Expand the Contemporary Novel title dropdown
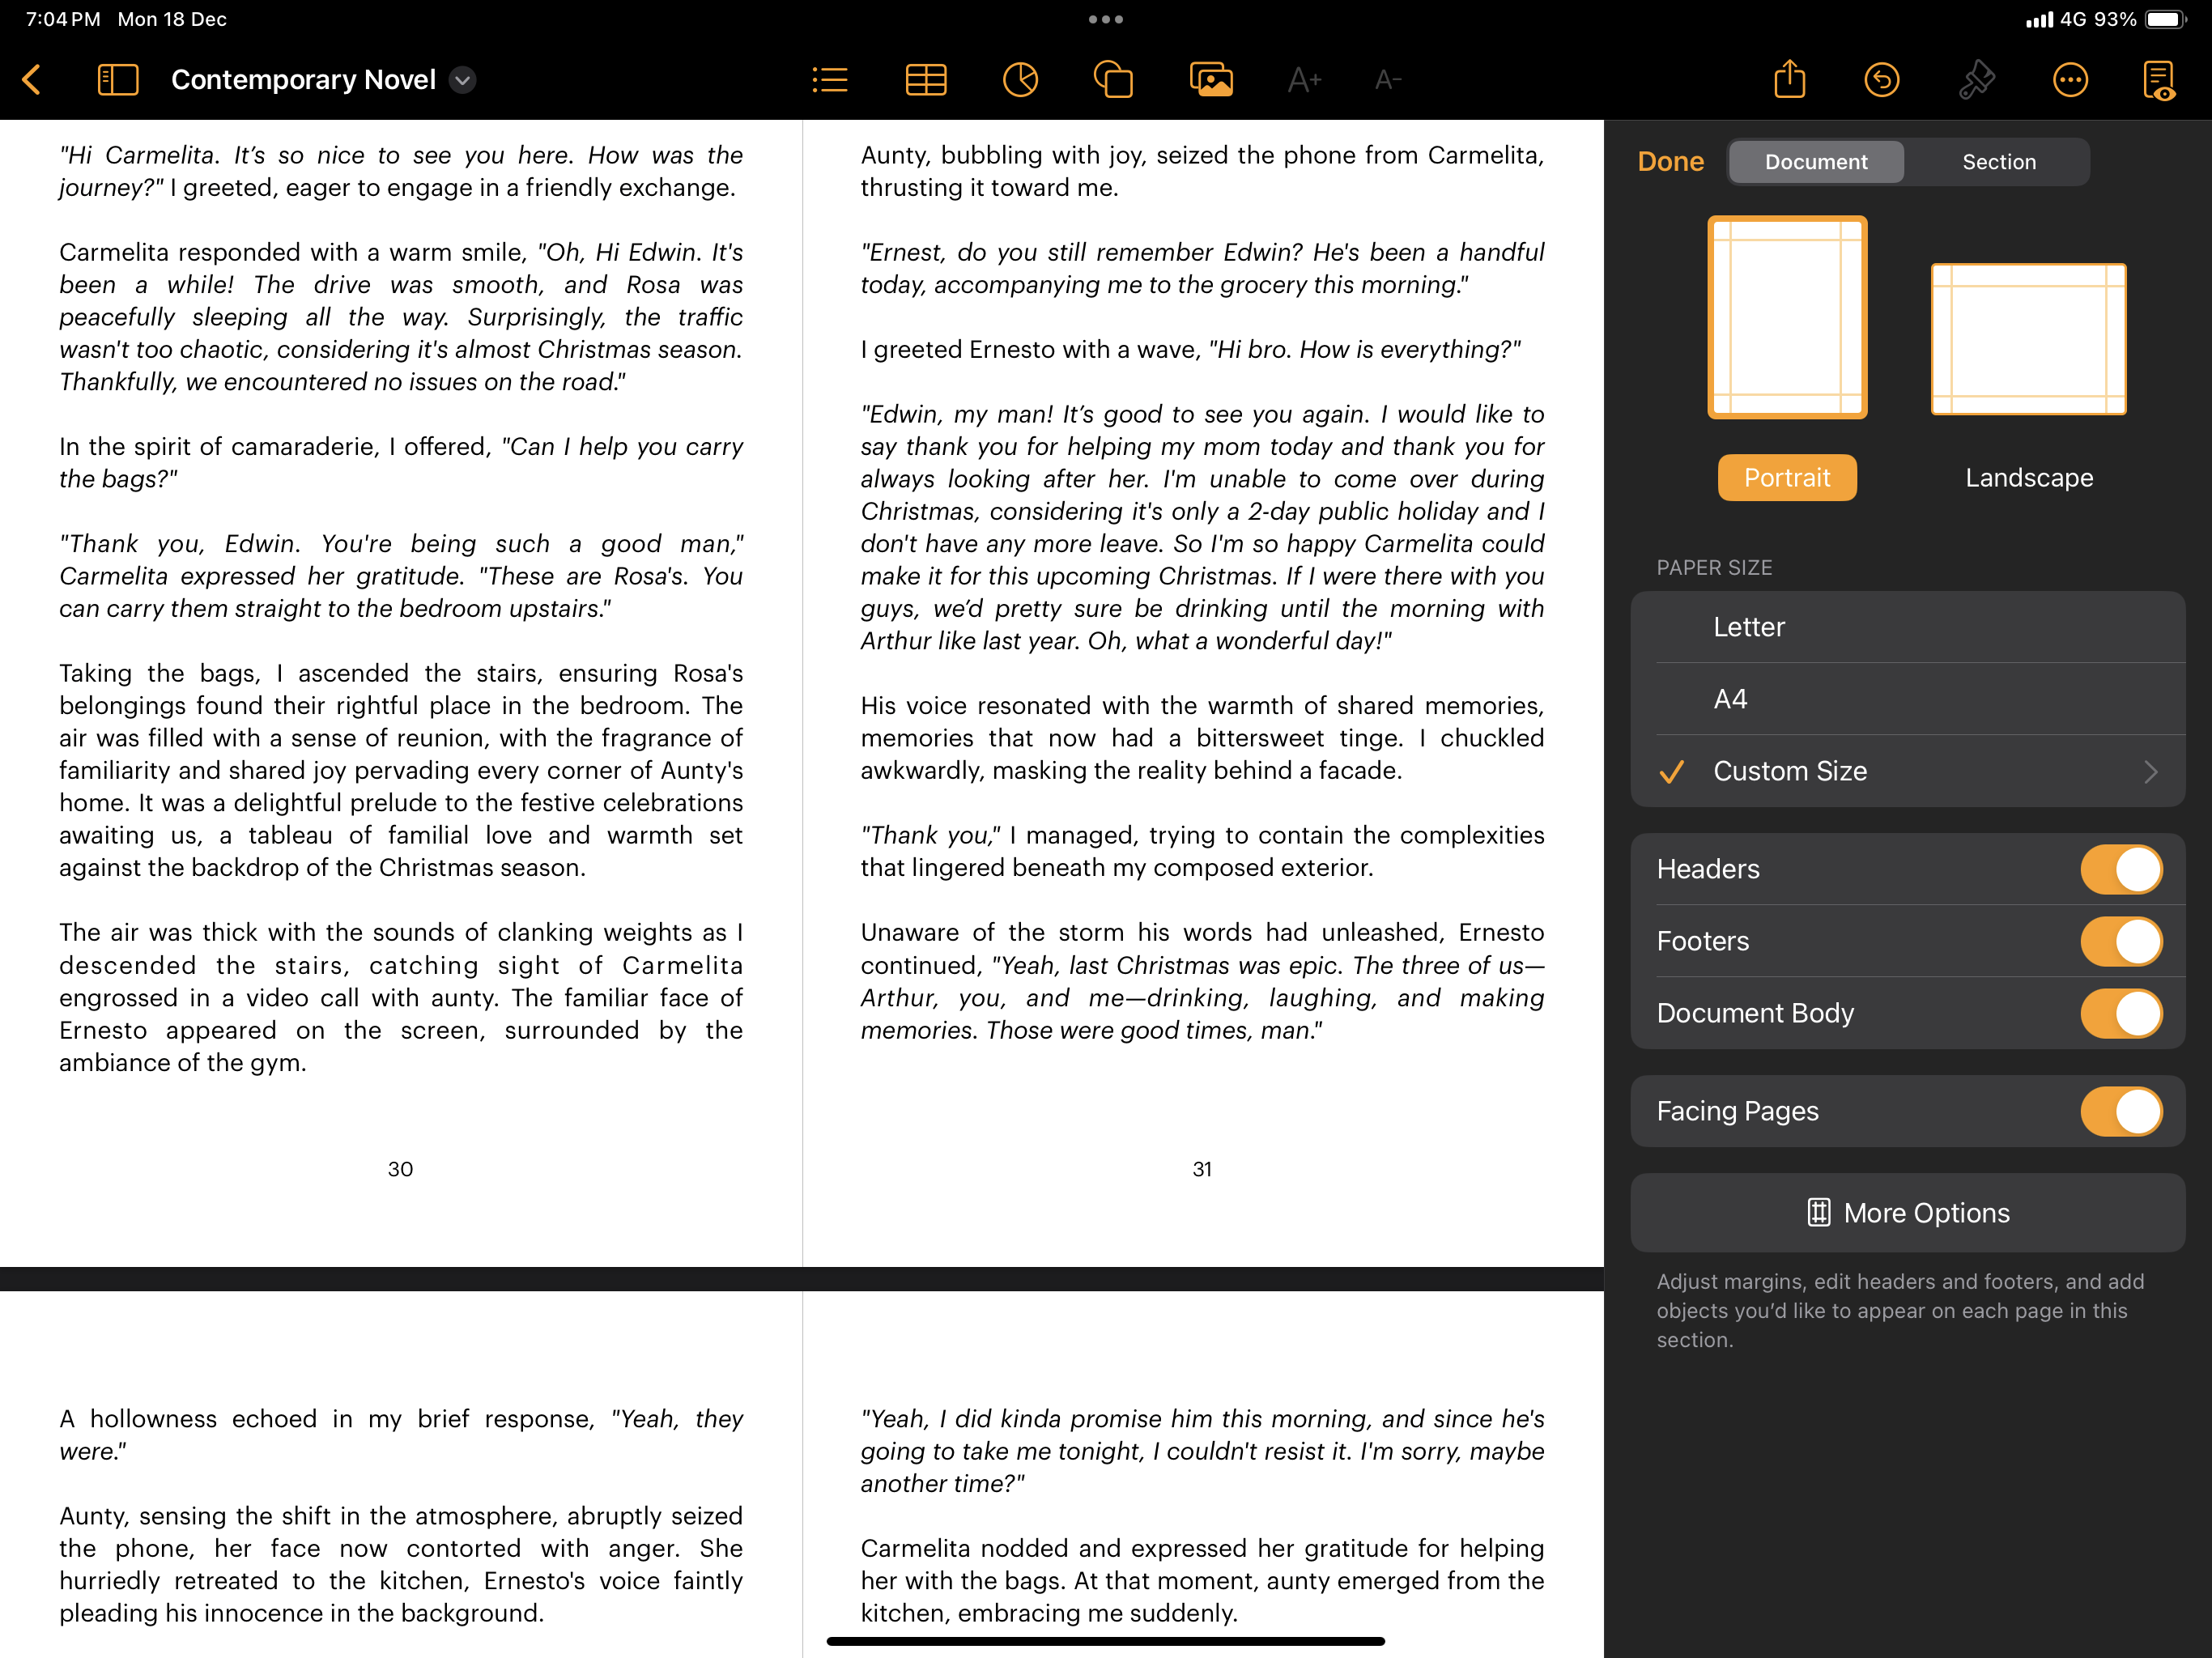2212x1658 pixels. coord(463,80)
